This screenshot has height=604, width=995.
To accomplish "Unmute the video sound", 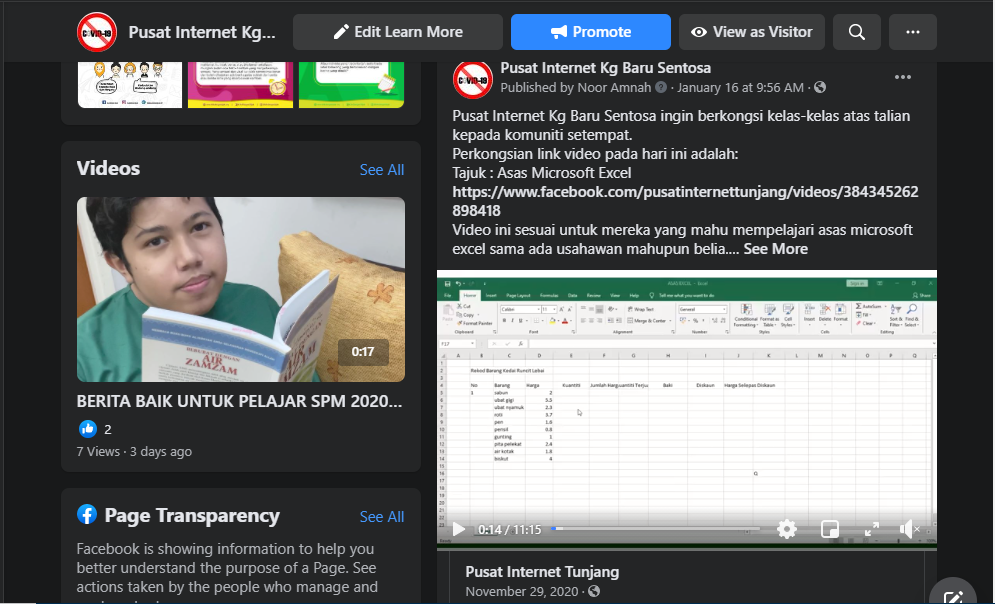I will pyautogui.click(x=908, y=529).
